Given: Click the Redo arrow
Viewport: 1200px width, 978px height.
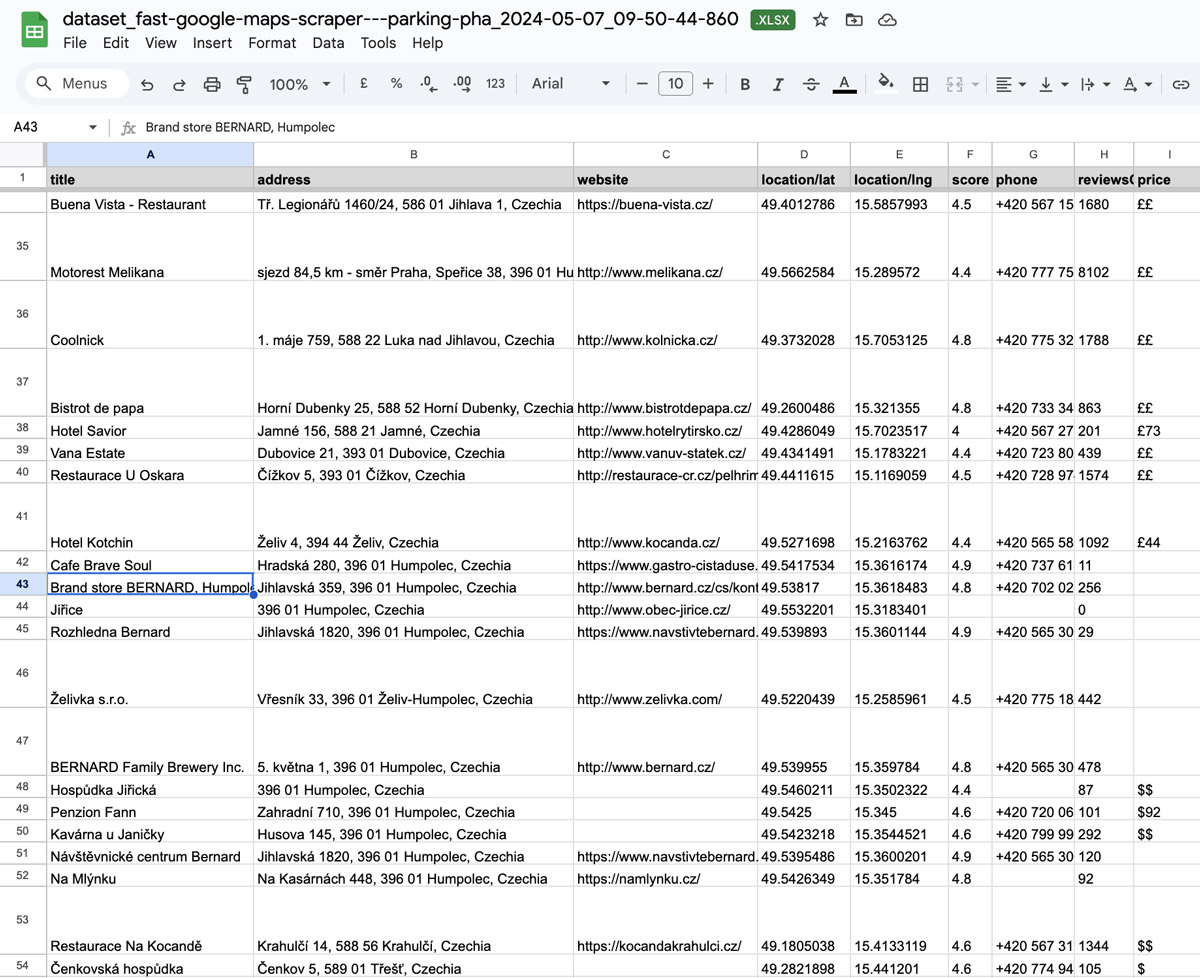Looking at the screenshot, I should pos(179,84).
